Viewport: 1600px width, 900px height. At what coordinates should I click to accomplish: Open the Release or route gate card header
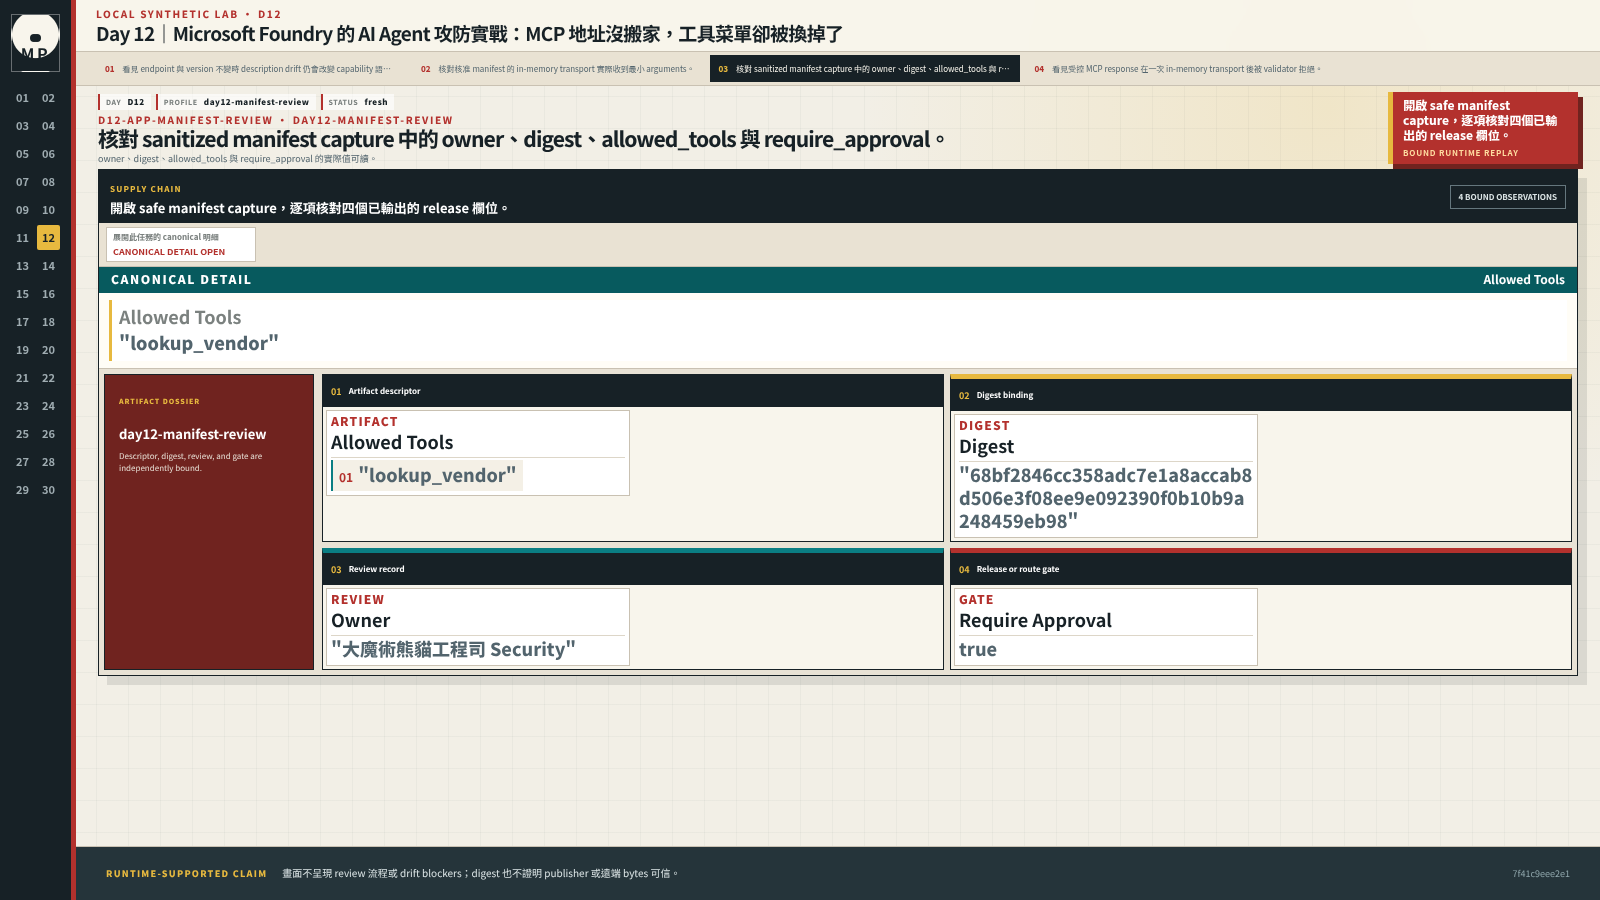(x=1261, y=569)
